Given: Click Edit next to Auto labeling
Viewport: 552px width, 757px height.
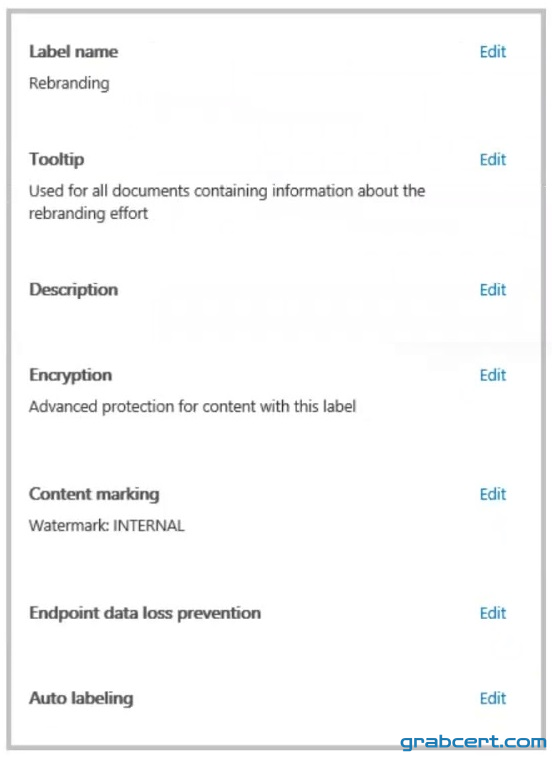Looking at the screenshot, I should tap(493, 698).
